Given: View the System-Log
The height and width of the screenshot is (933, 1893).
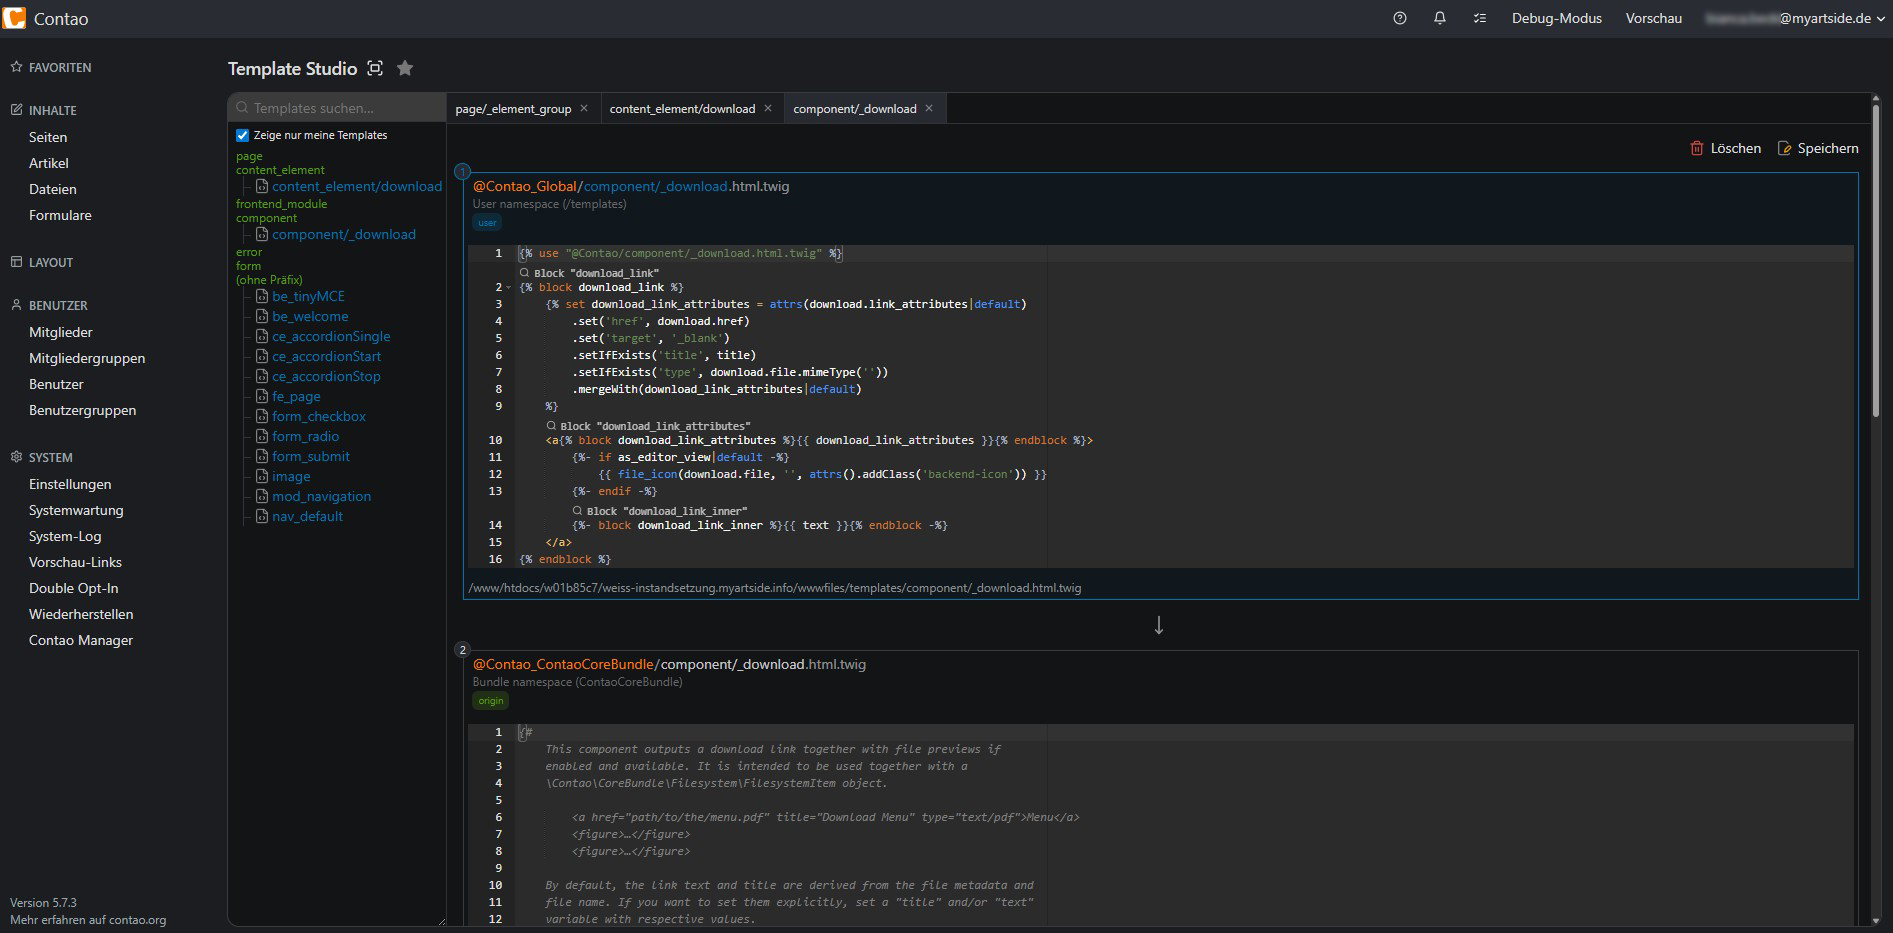Looking at the screenshot, I should [65, 536].
